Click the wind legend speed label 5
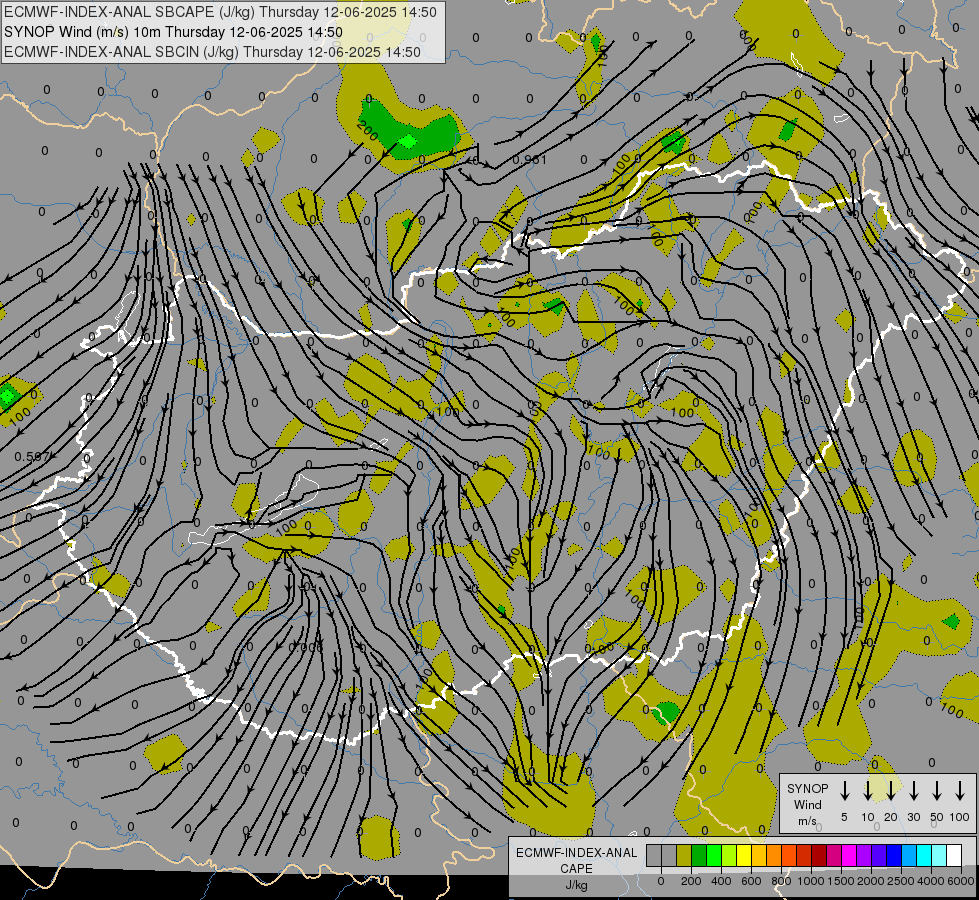 (x=844, y=817)
